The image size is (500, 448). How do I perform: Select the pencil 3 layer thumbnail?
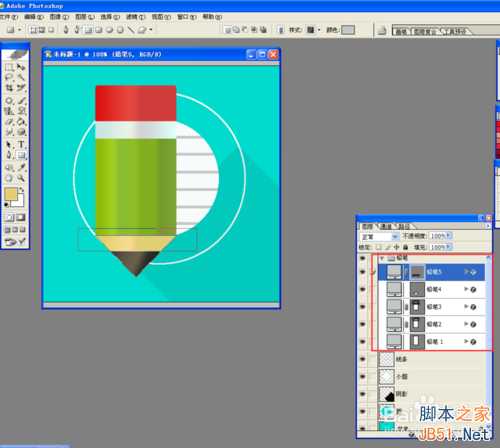pos(394,306)
